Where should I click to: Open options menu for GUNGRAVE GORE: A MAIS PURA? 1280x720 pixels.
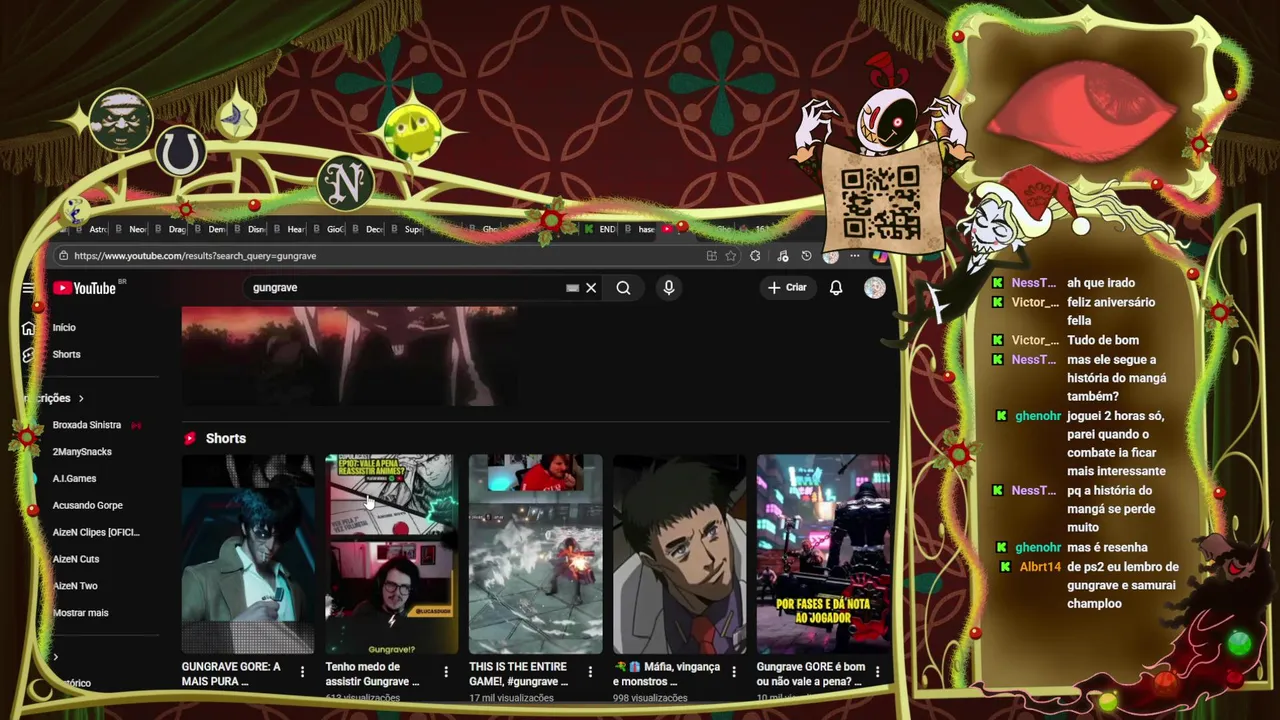click(x=302, y=672)
